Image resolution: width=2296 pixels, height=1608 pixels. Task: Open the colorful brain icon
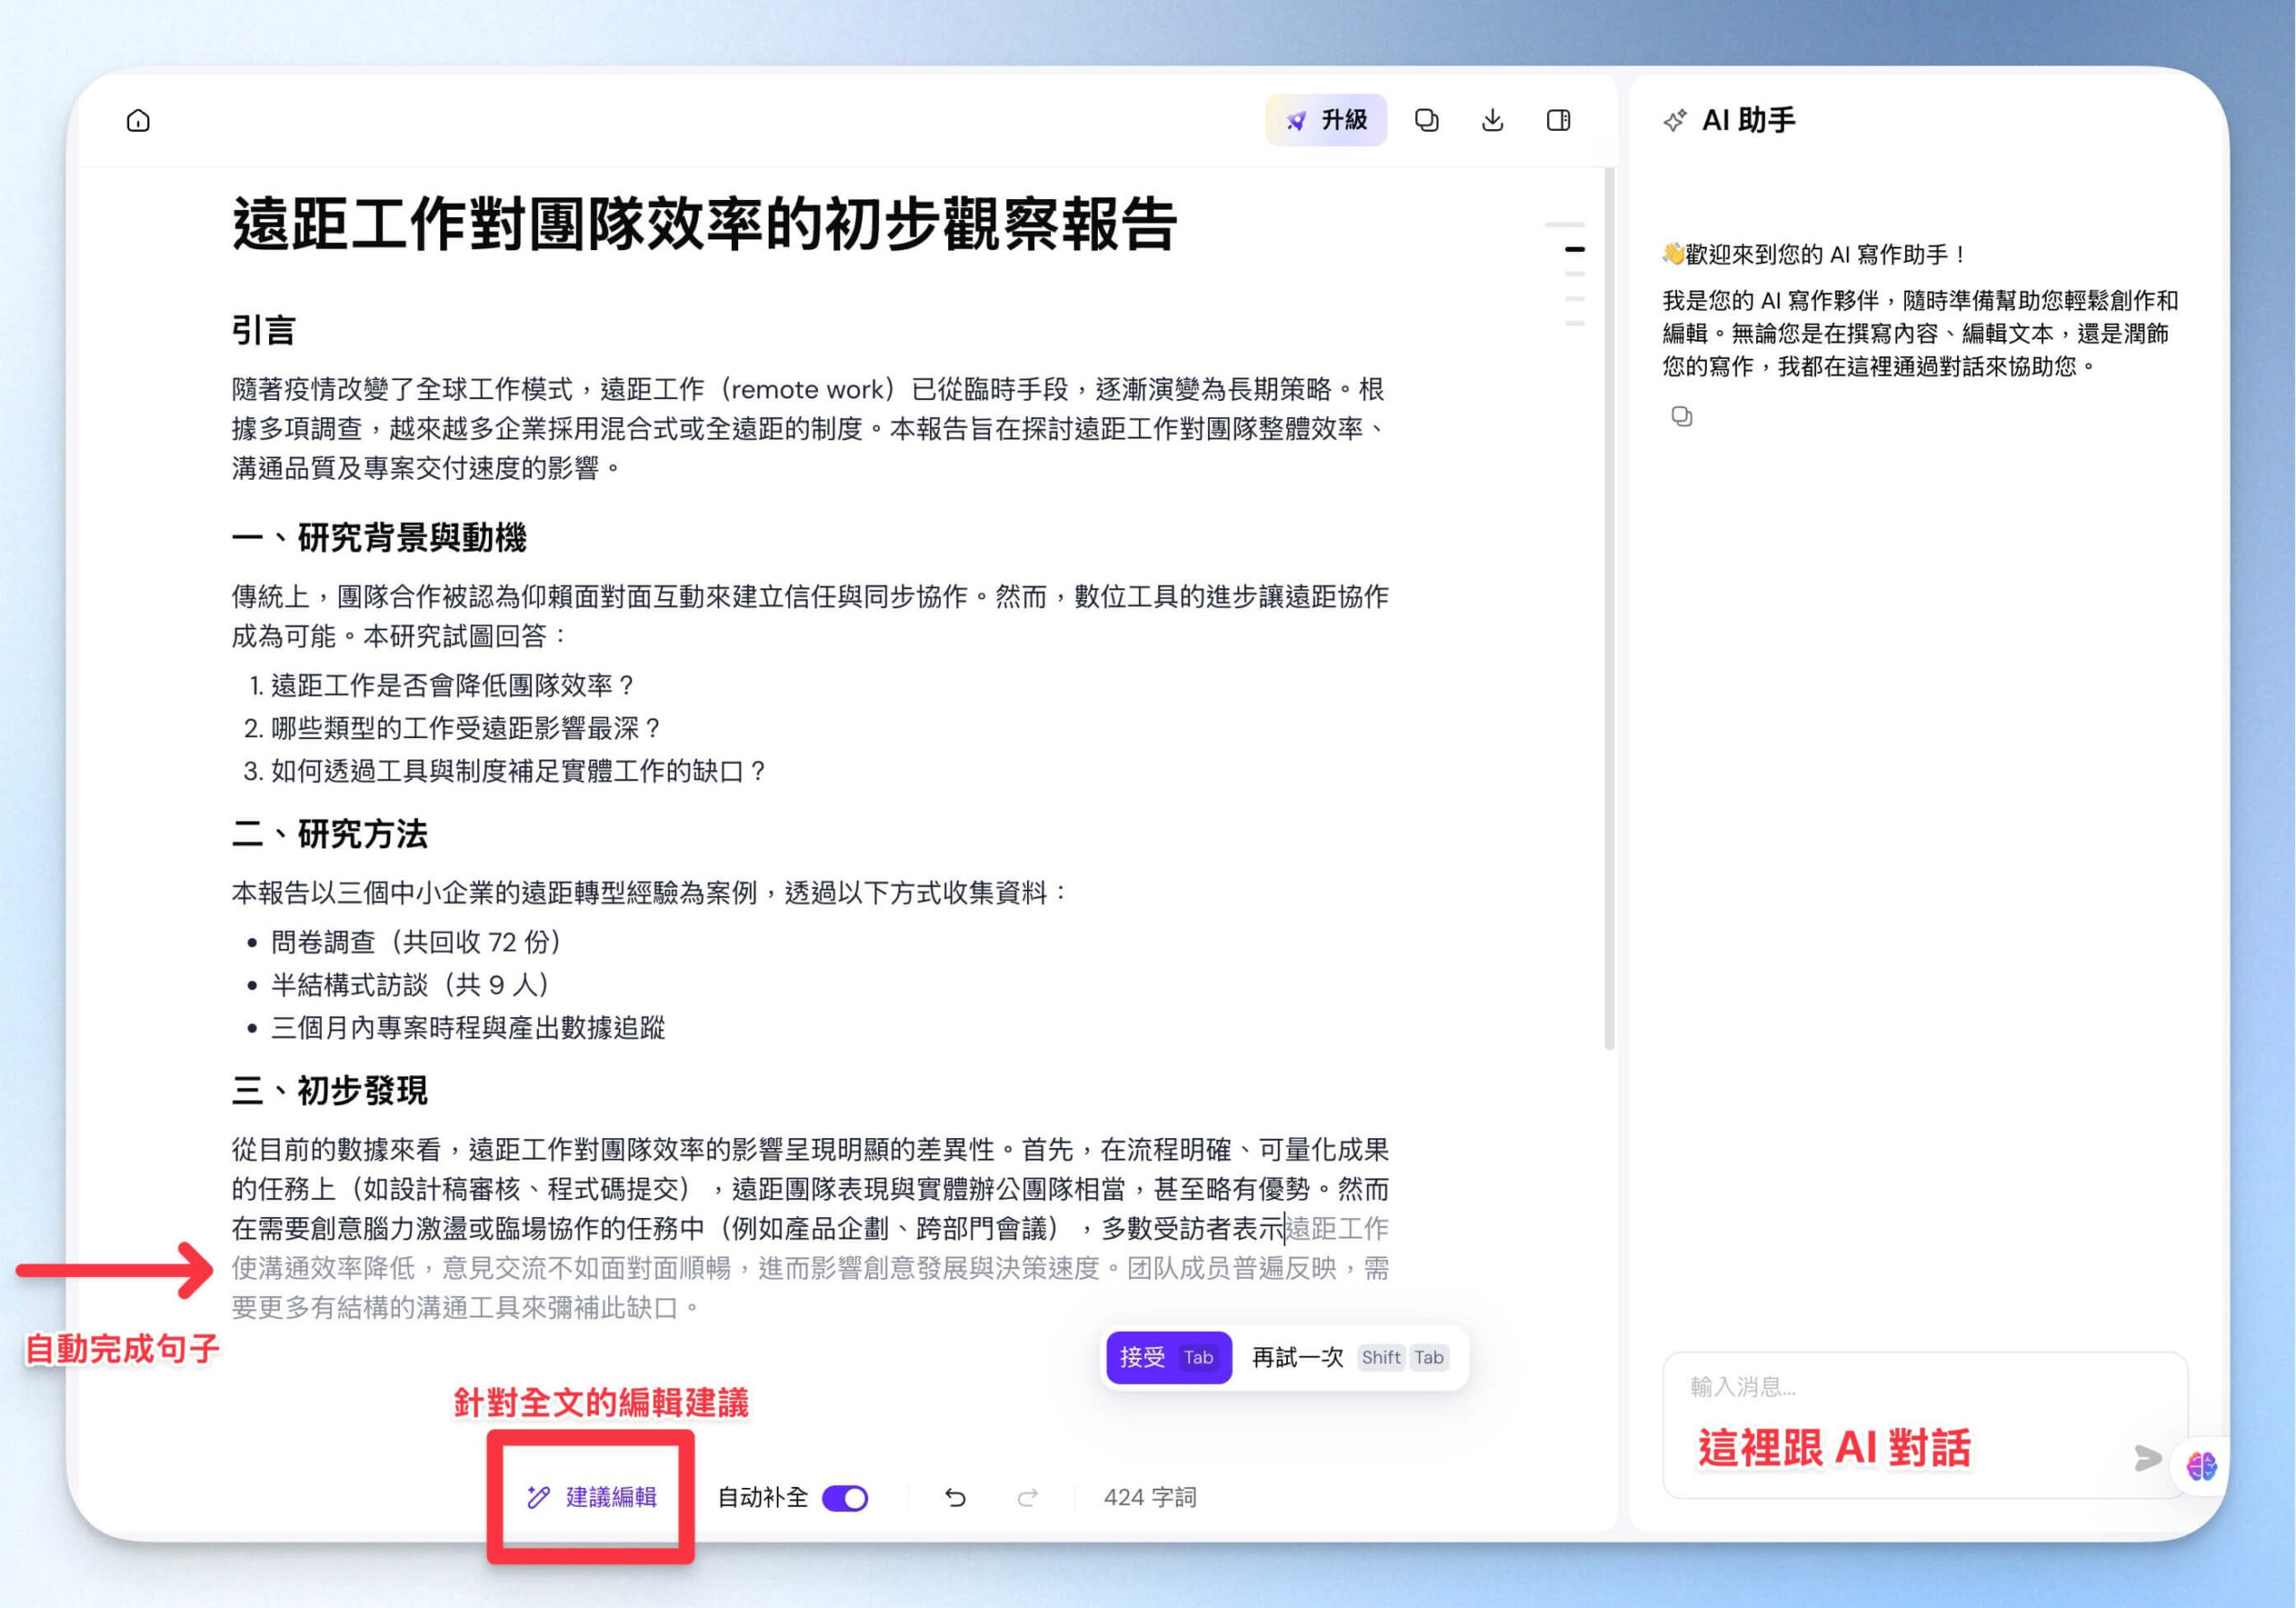point(2201,1467)
